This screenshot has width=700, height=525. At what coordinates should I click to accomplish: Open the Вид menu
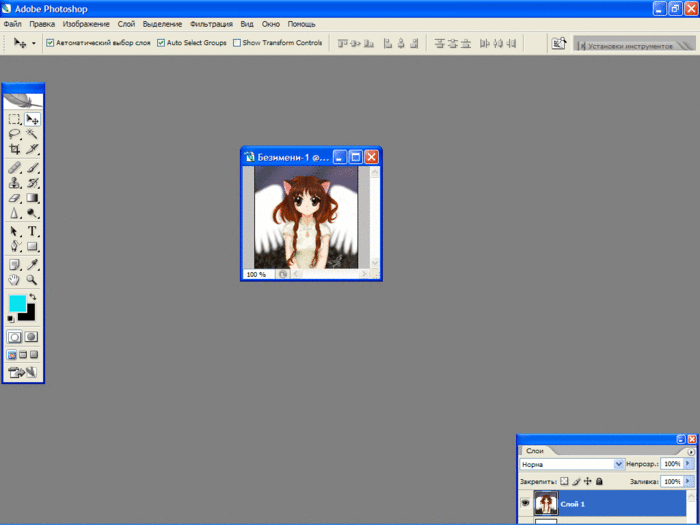coord(247,24)
